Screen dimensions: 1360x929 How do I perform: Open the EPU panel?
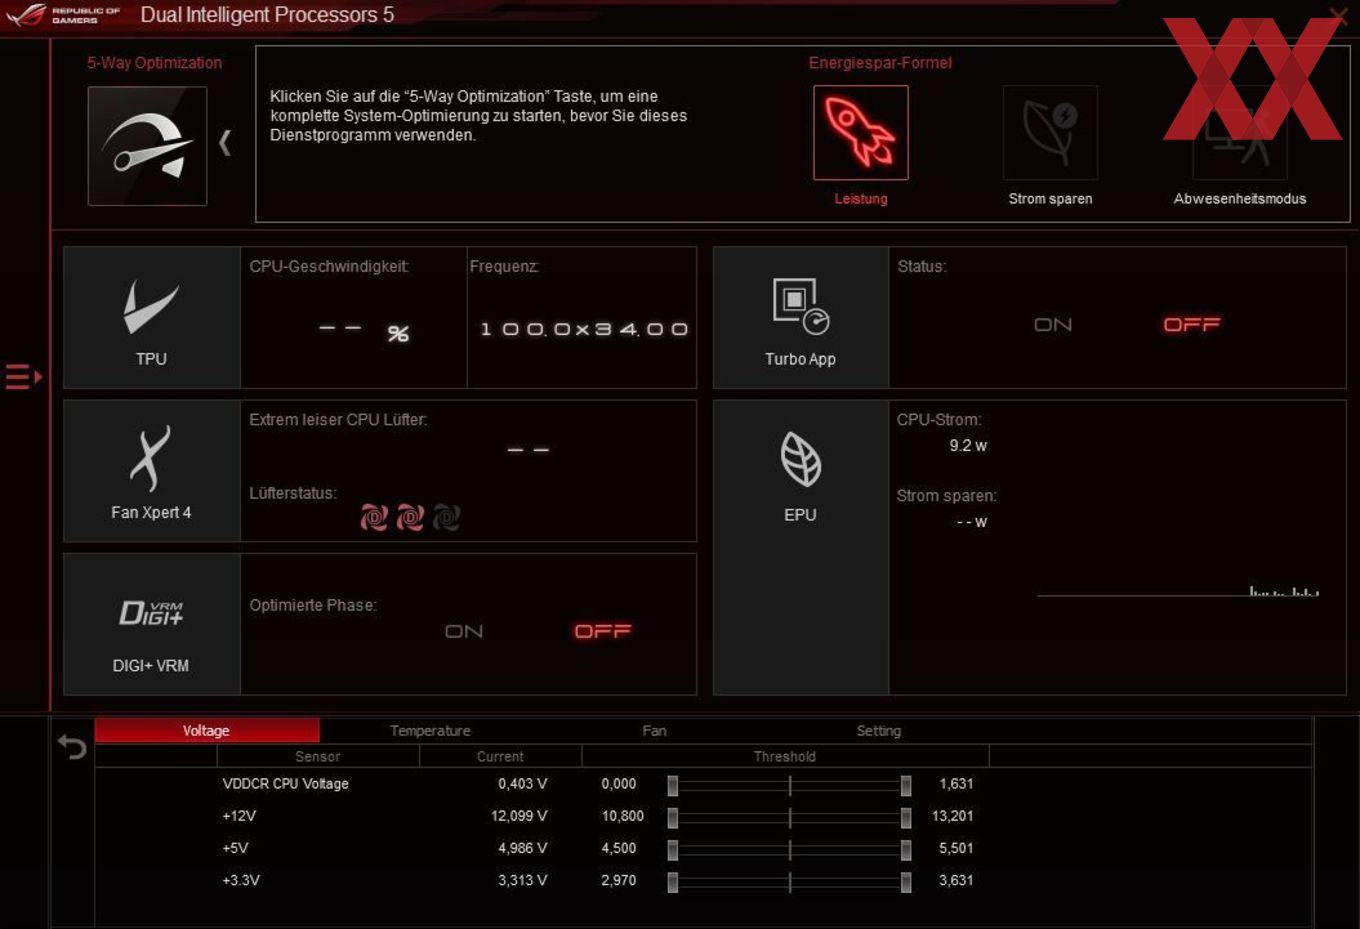[x=800, y=547]
